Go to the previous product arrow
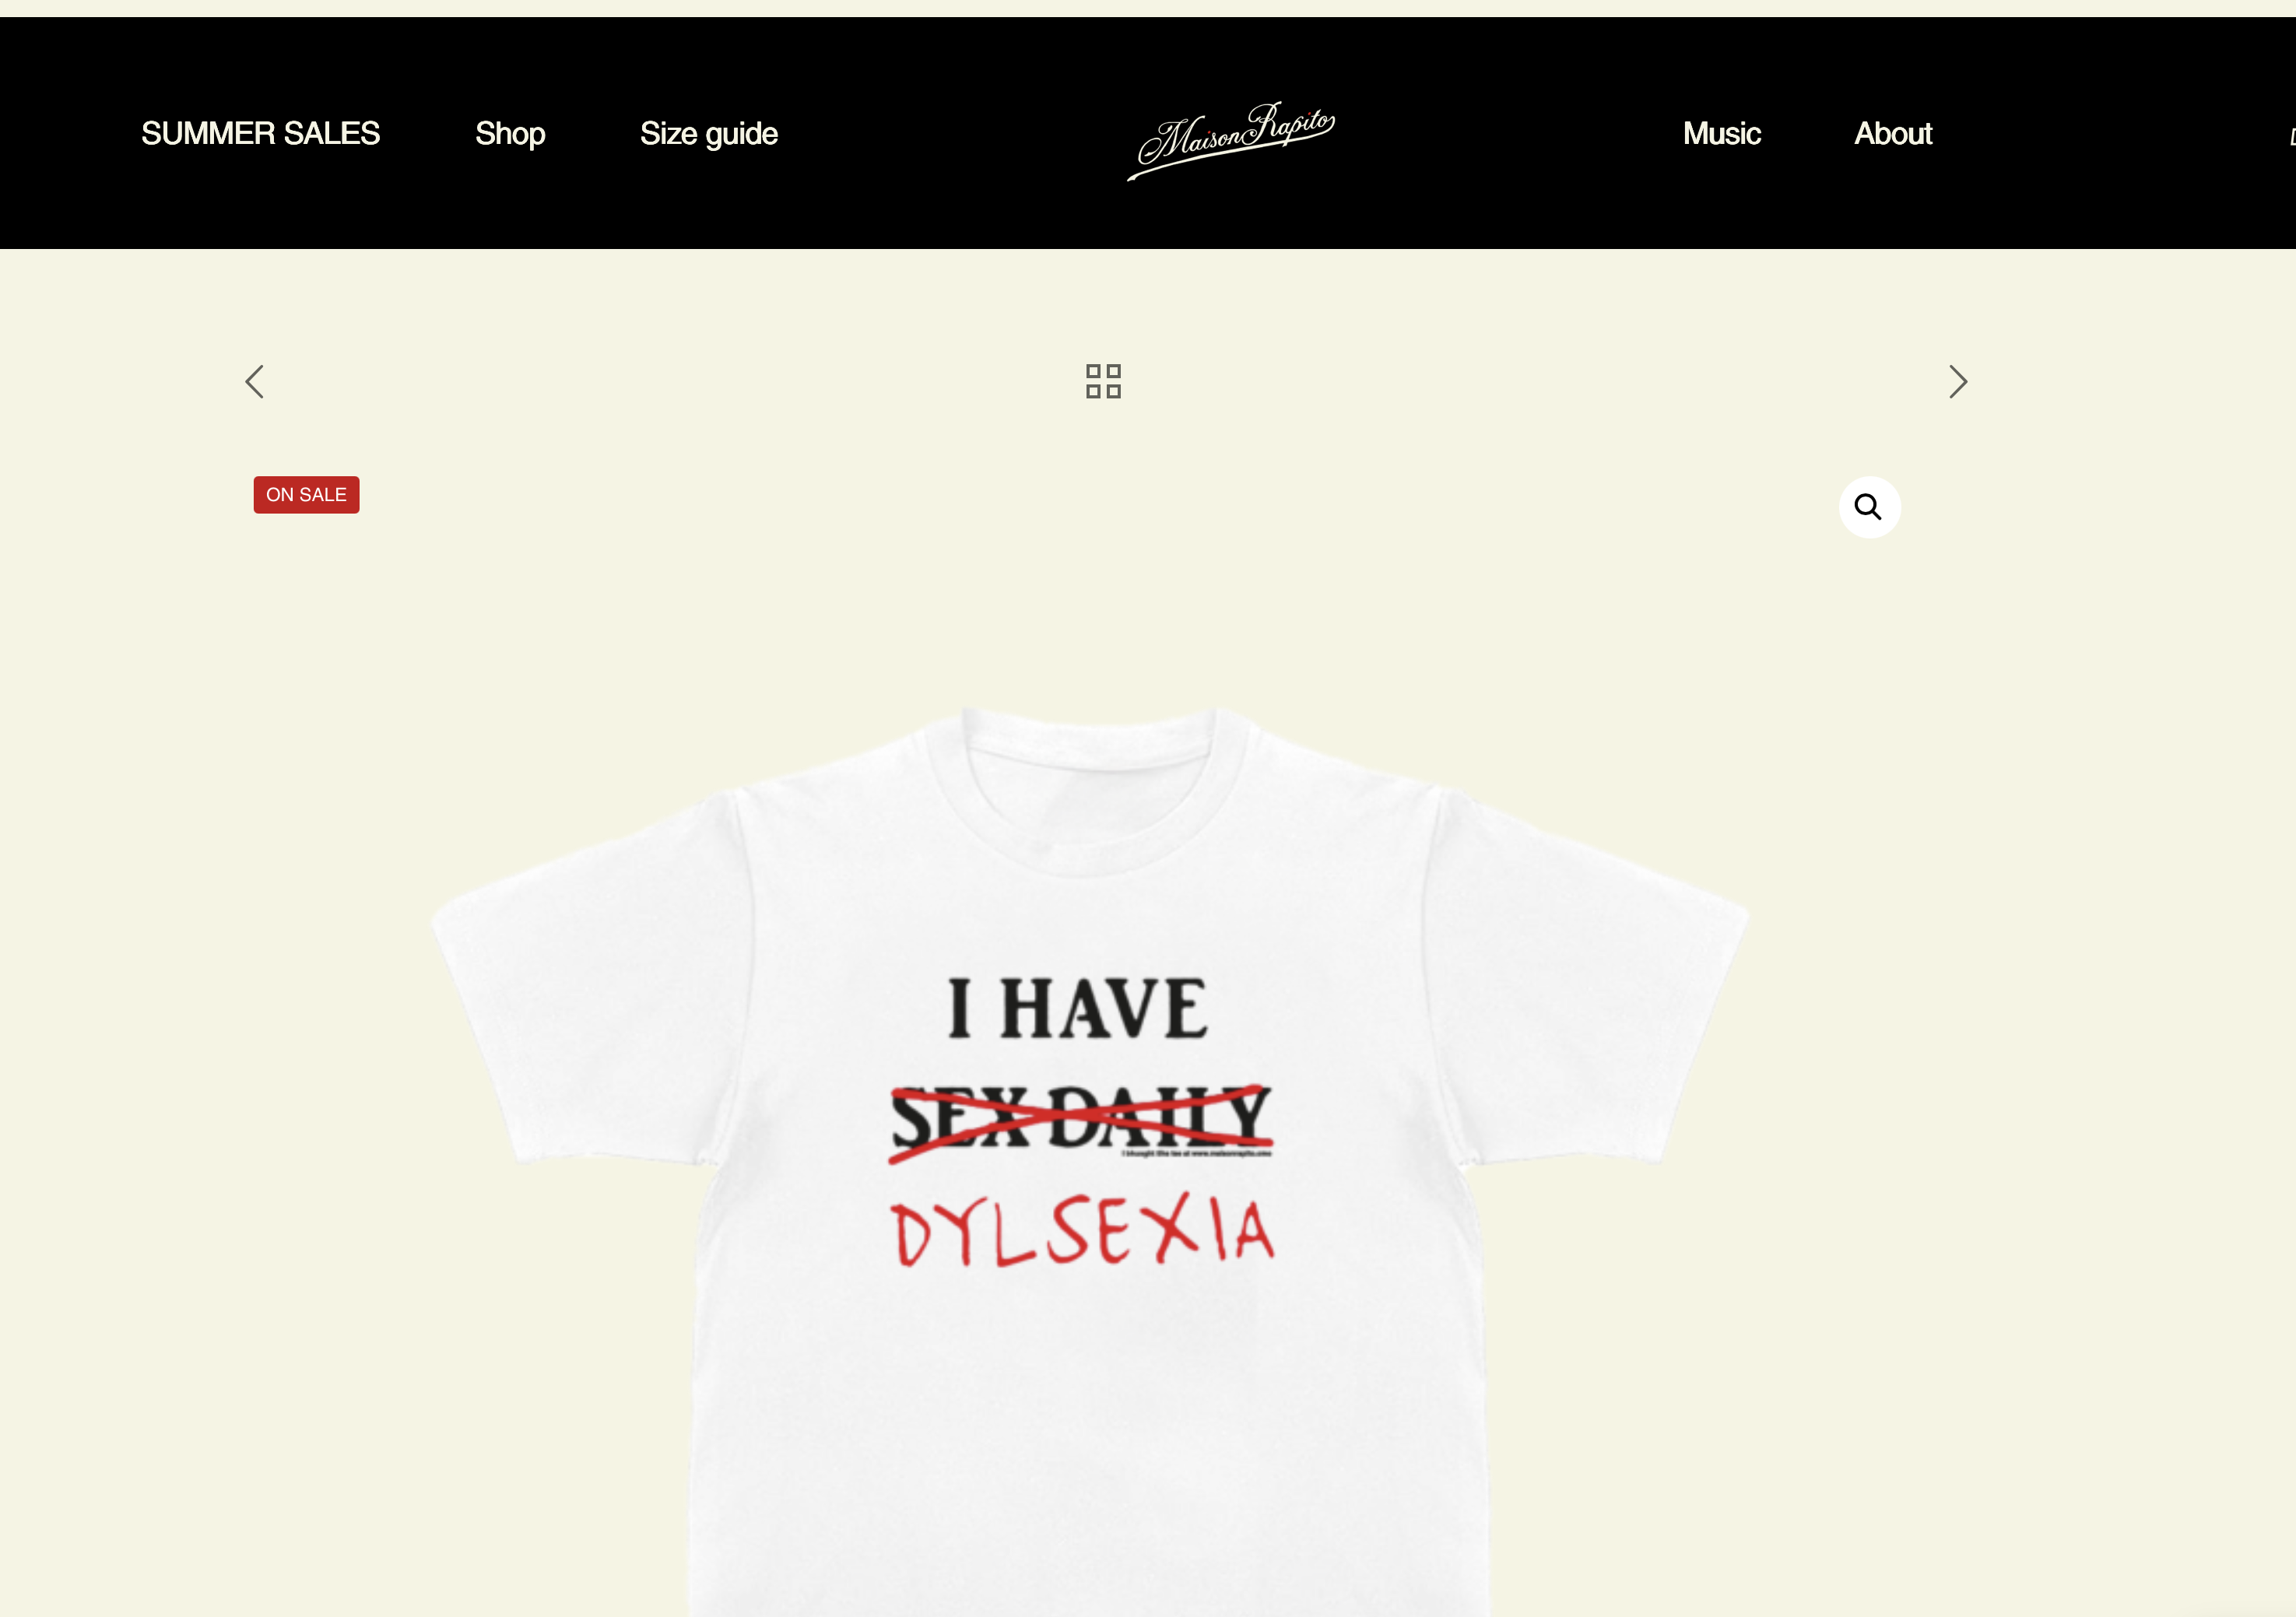The image size is (2296, 1617). [255, 381]
